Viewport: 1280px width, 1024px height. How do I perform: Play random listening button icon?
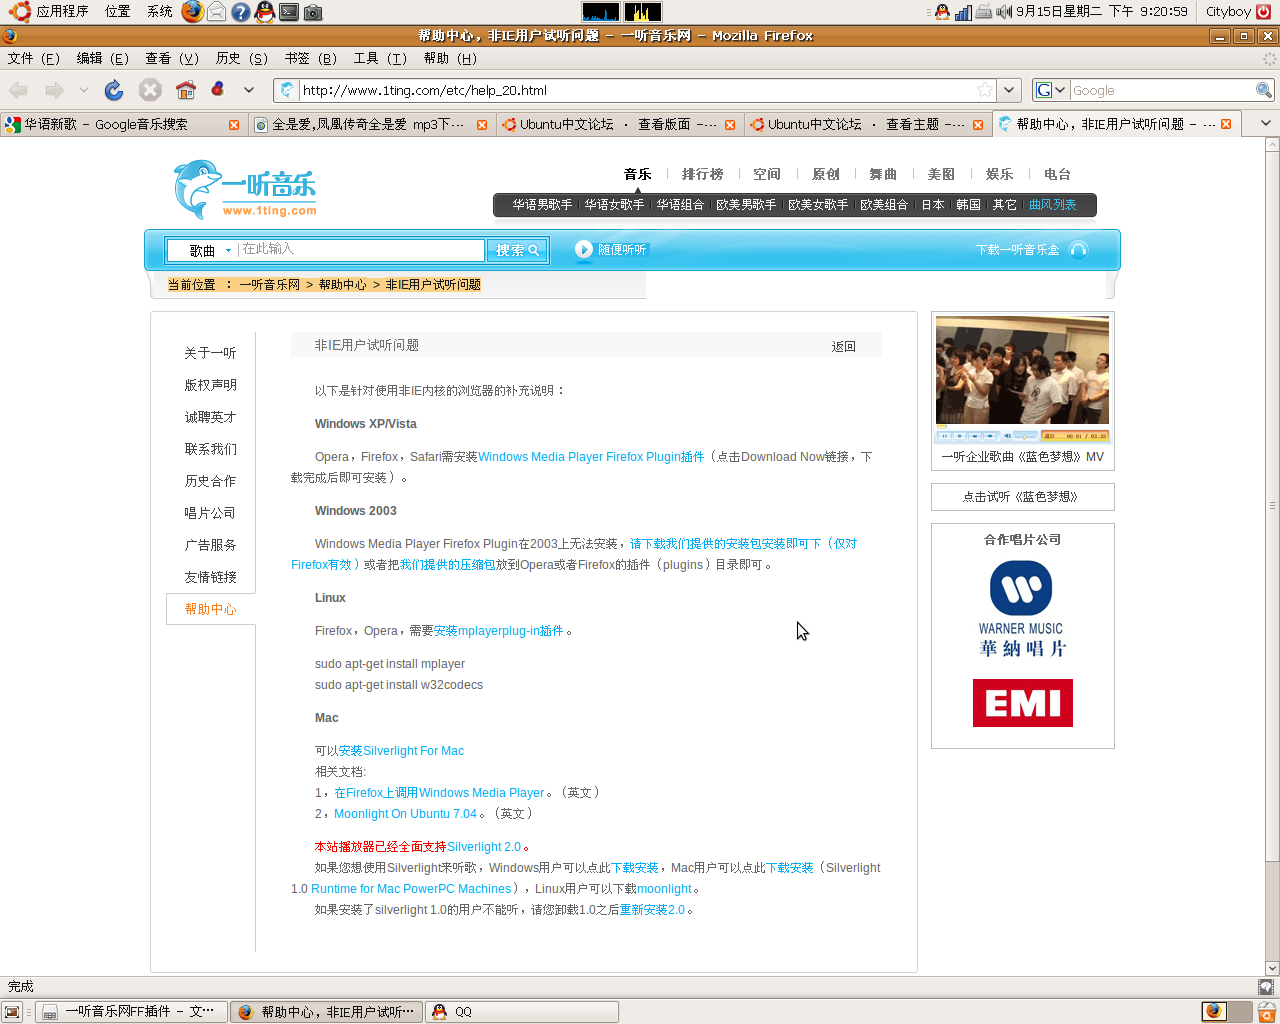(584, 249)
